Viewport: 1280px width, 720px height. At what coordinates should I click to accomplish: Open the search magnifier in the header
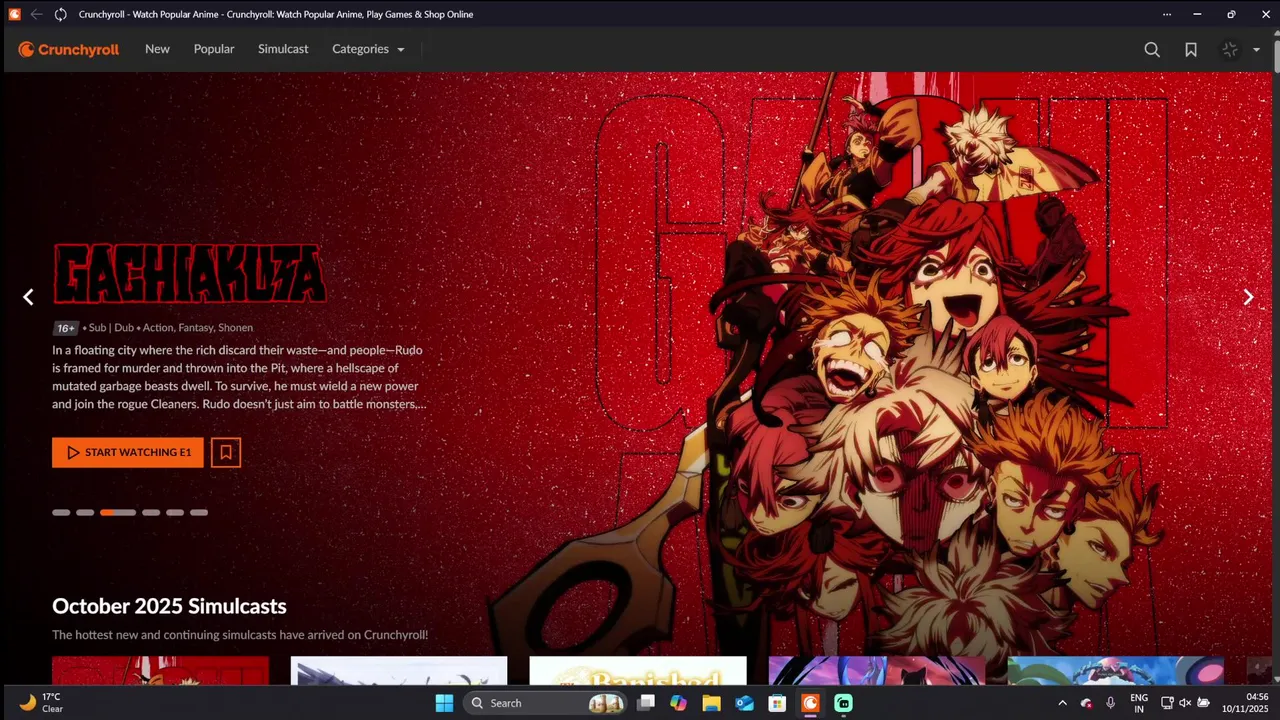[1152, 49]
